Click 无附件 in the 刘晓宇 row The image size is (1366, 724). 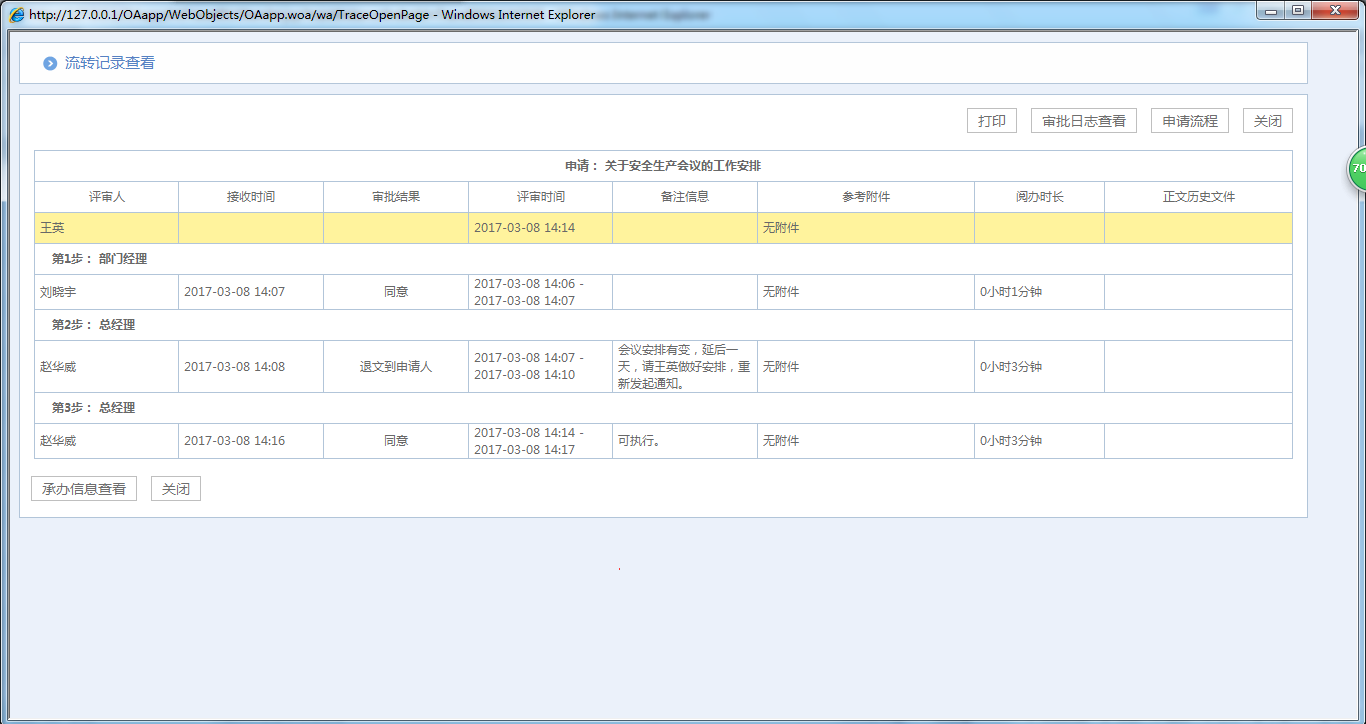(781, 292)
